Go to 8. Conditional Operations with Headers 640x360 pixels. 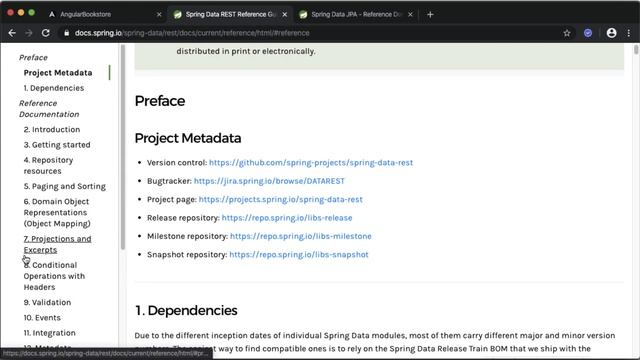click(54, 276)
